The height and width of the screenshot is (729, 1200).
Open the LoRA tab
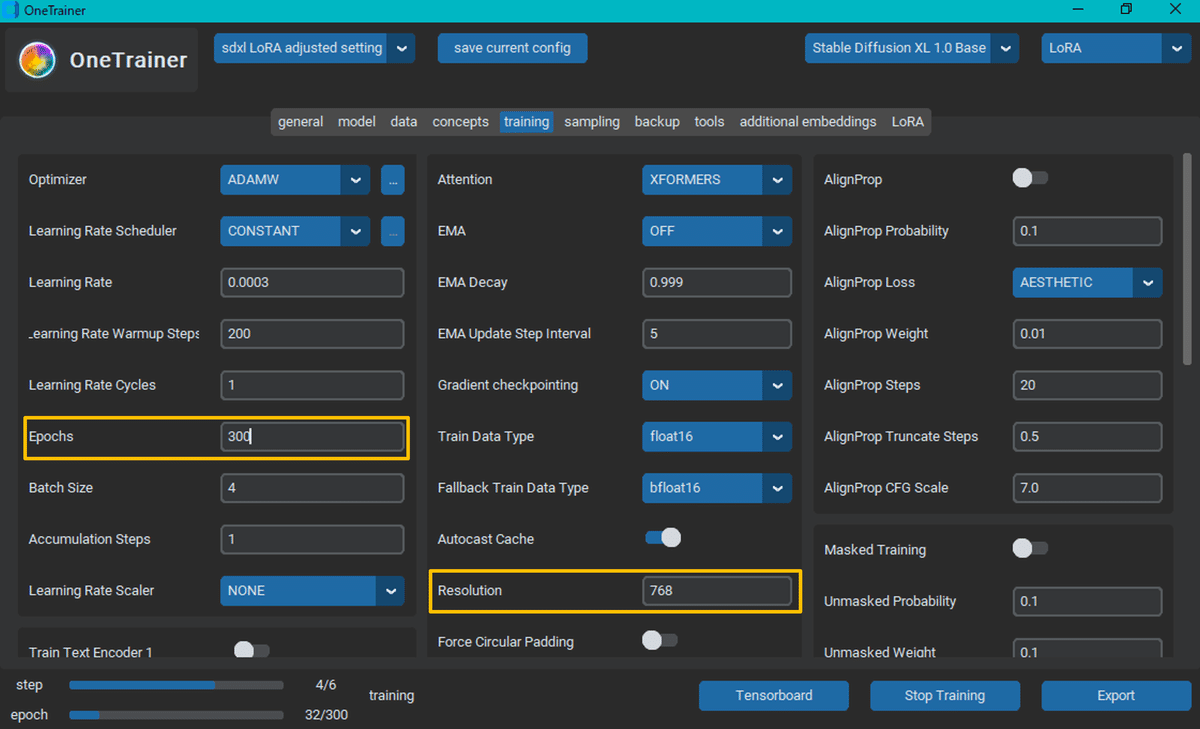pyautogui.click(x=908, y=122)
